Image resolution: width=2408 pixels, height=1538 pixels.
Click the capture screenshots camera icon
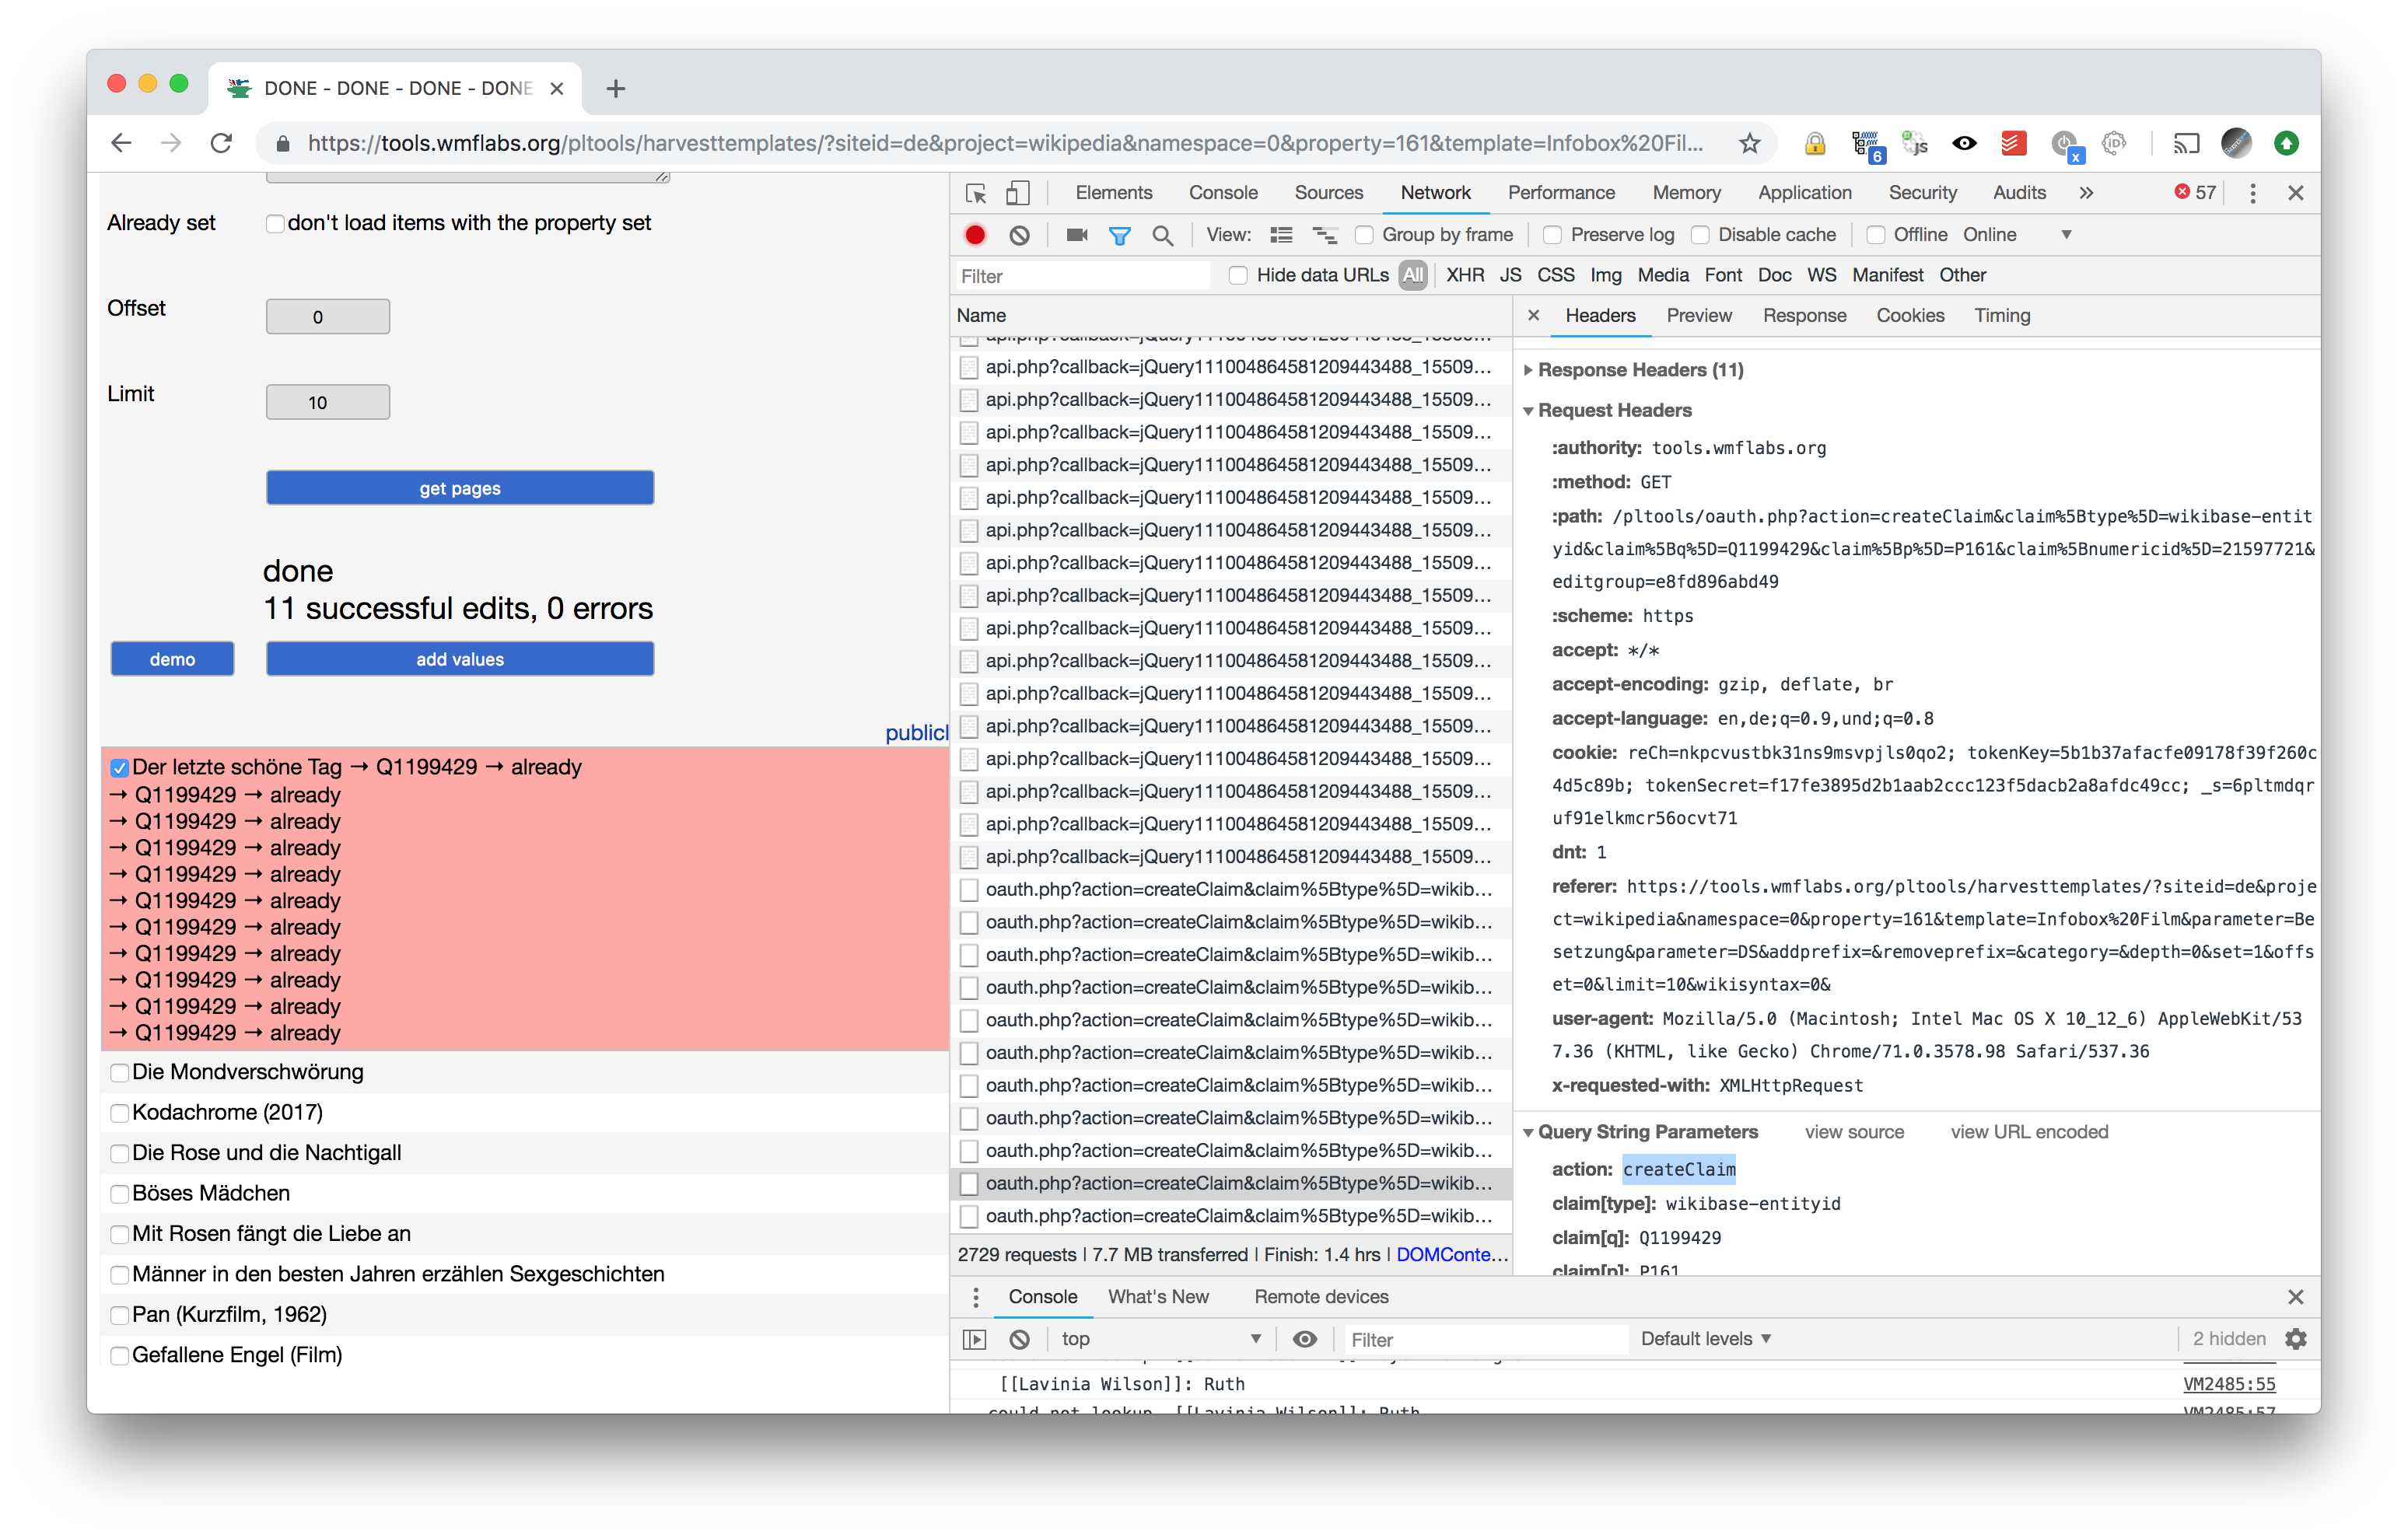[x=1076, y=235]
